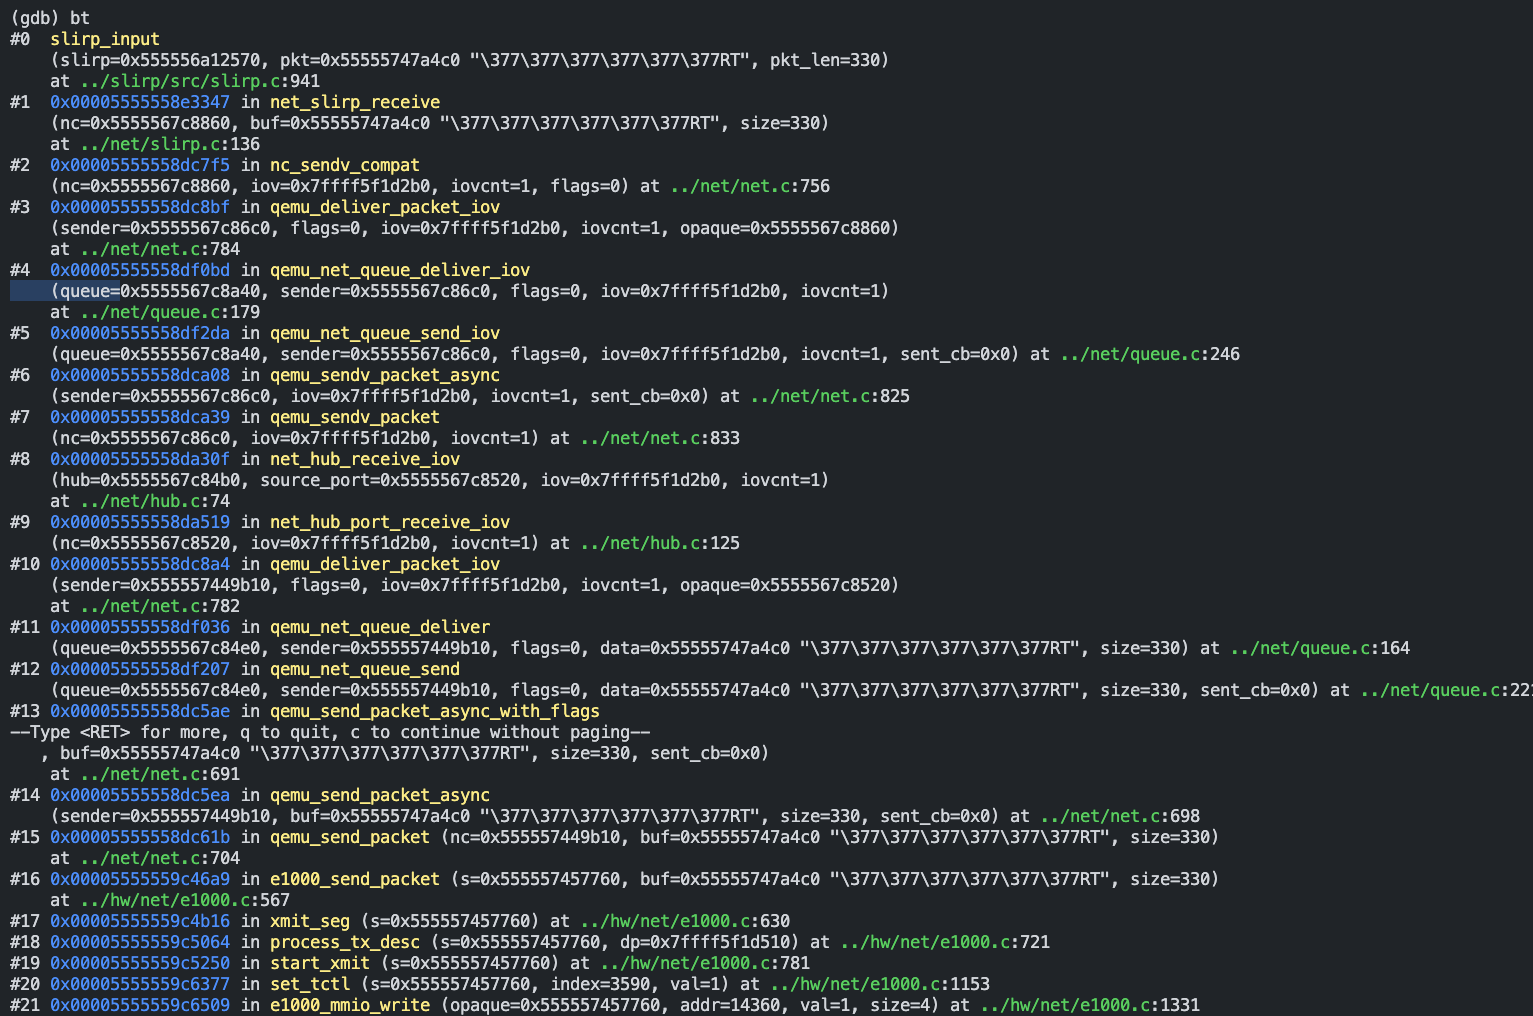Click qemu_sendv_packet in frame #7
The height and width of the screenshot is (1016, 1533).
click(355, 417)
